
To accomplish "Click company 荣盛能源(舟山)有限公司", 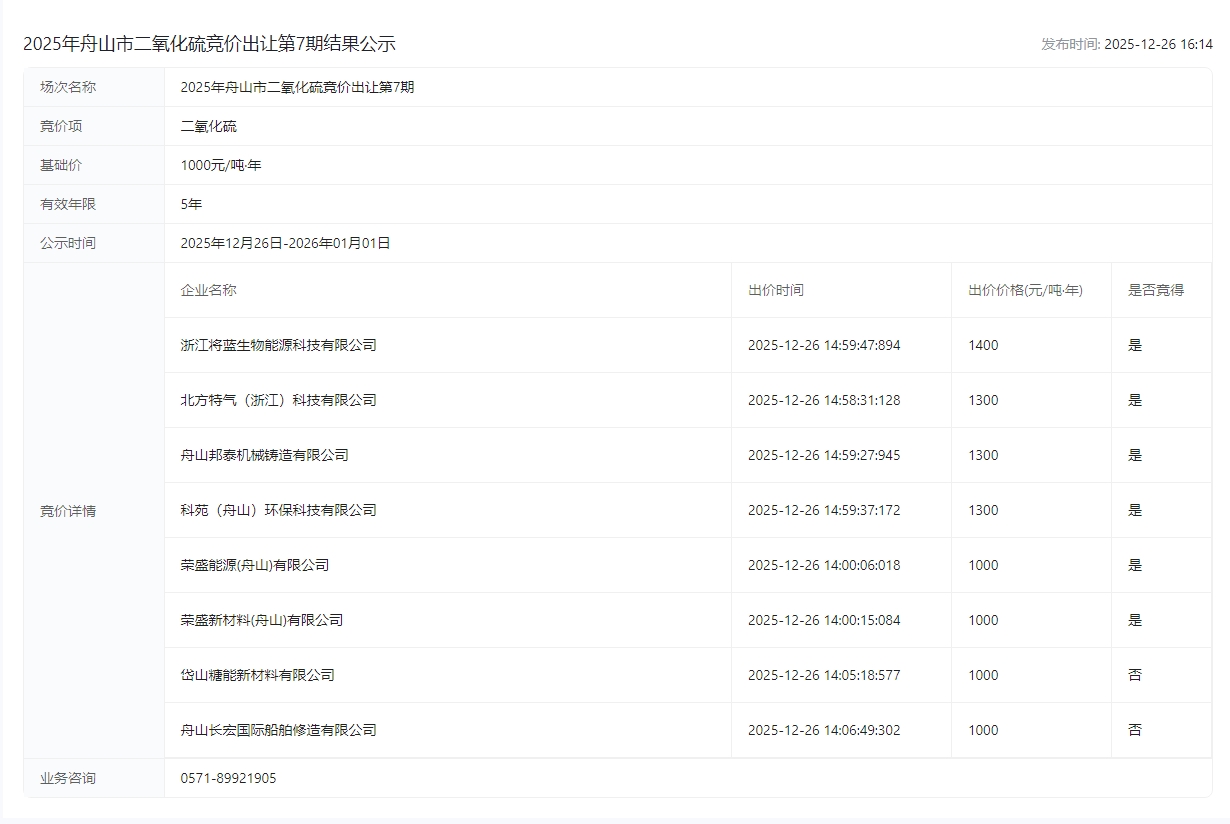I will (x=254, y=565).
